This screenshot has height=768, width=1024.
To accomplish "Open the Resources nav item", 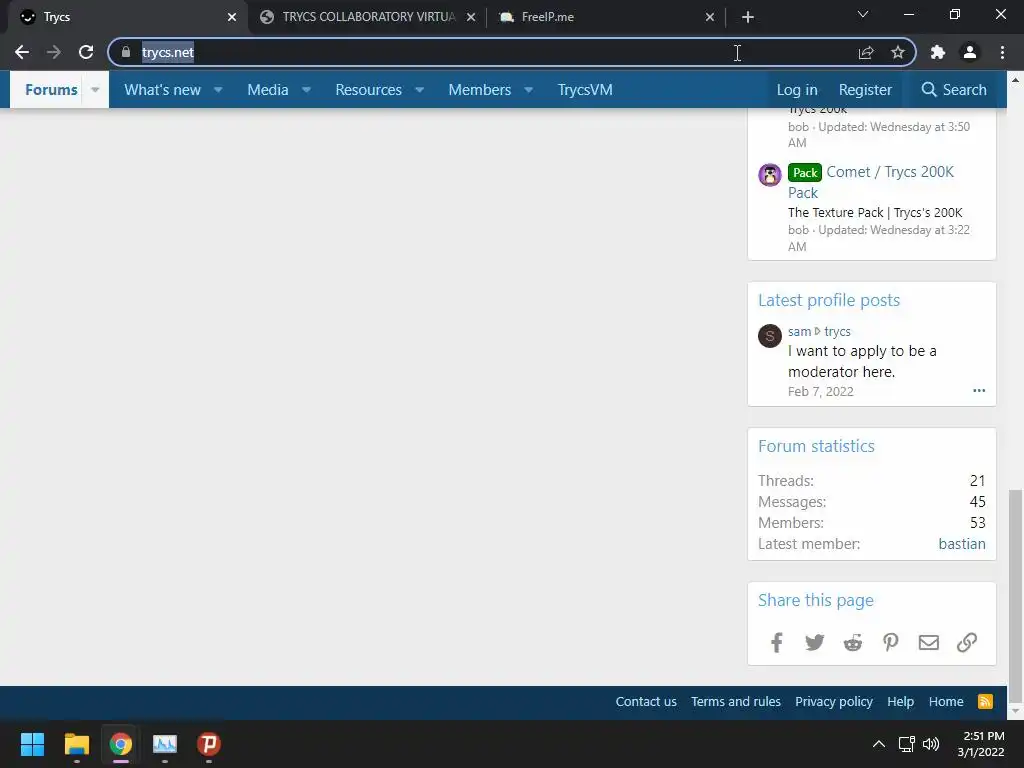I will 368,90.
